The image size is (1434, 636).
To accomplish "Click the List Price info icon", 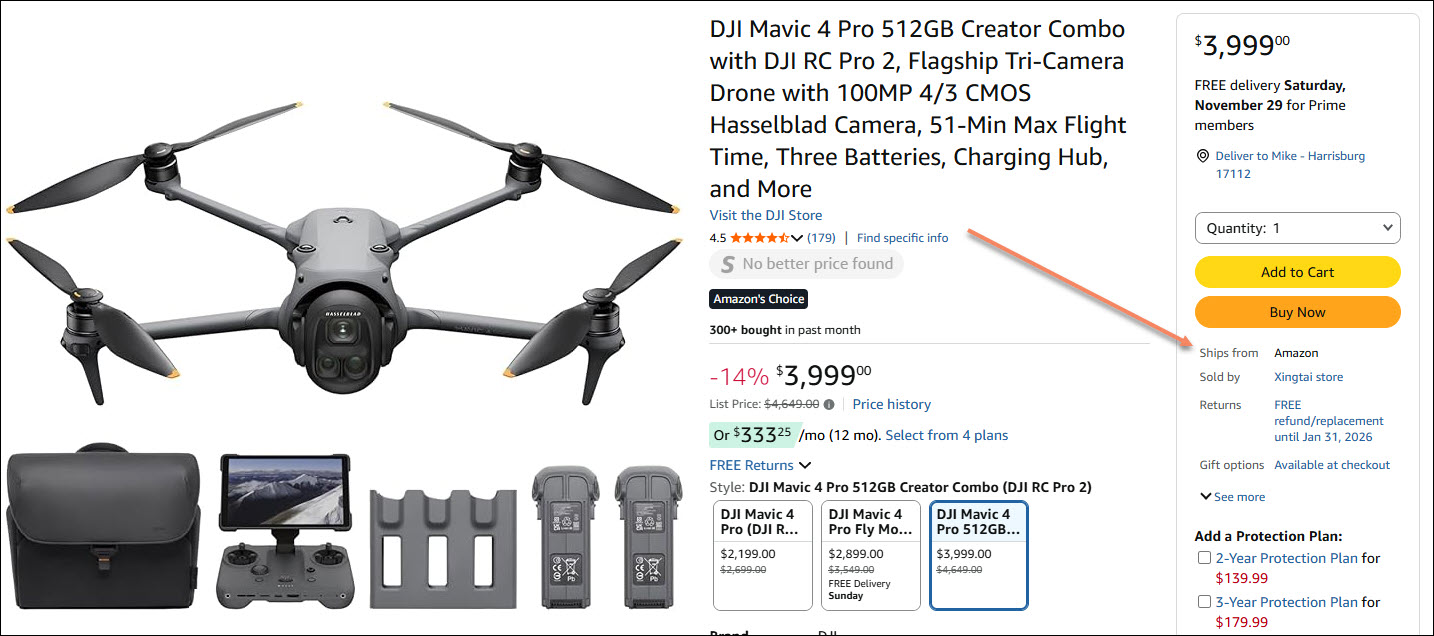I will (x=828, y=405).
